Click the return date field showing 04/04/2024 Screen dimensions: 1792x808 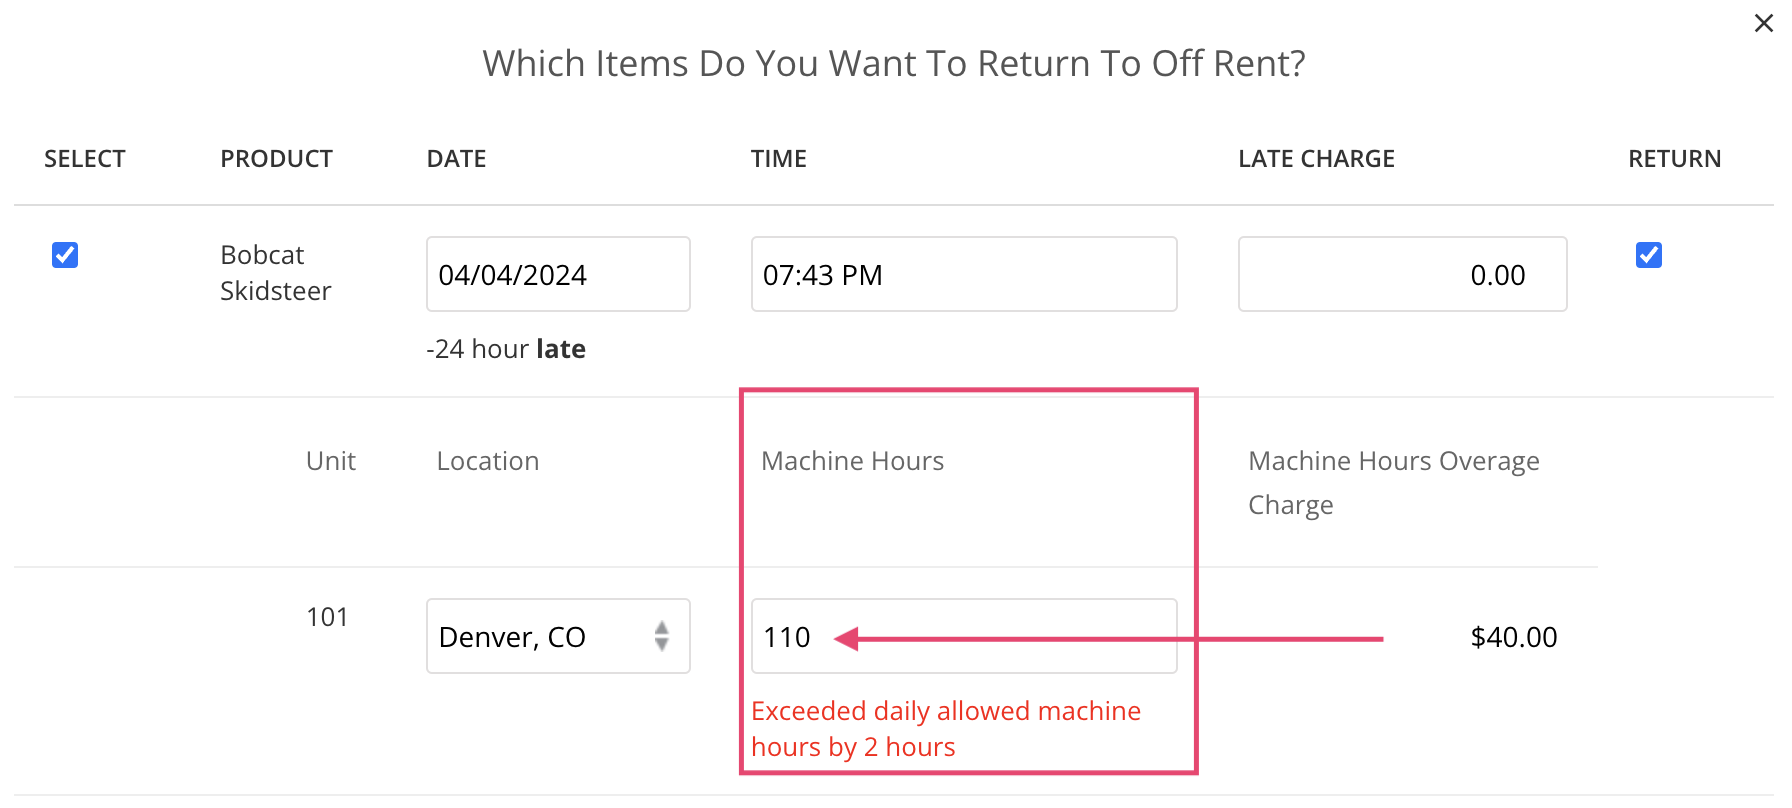pyautogui.click(x=557, y=274)
